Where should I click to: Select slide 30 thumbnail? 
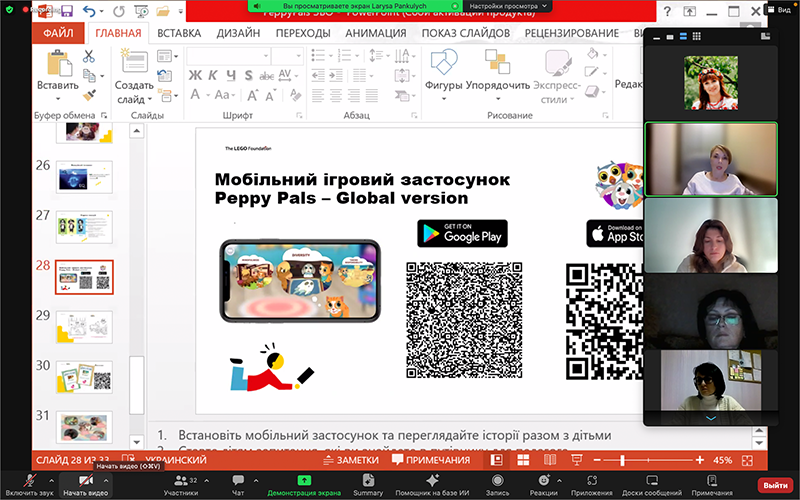84,377
